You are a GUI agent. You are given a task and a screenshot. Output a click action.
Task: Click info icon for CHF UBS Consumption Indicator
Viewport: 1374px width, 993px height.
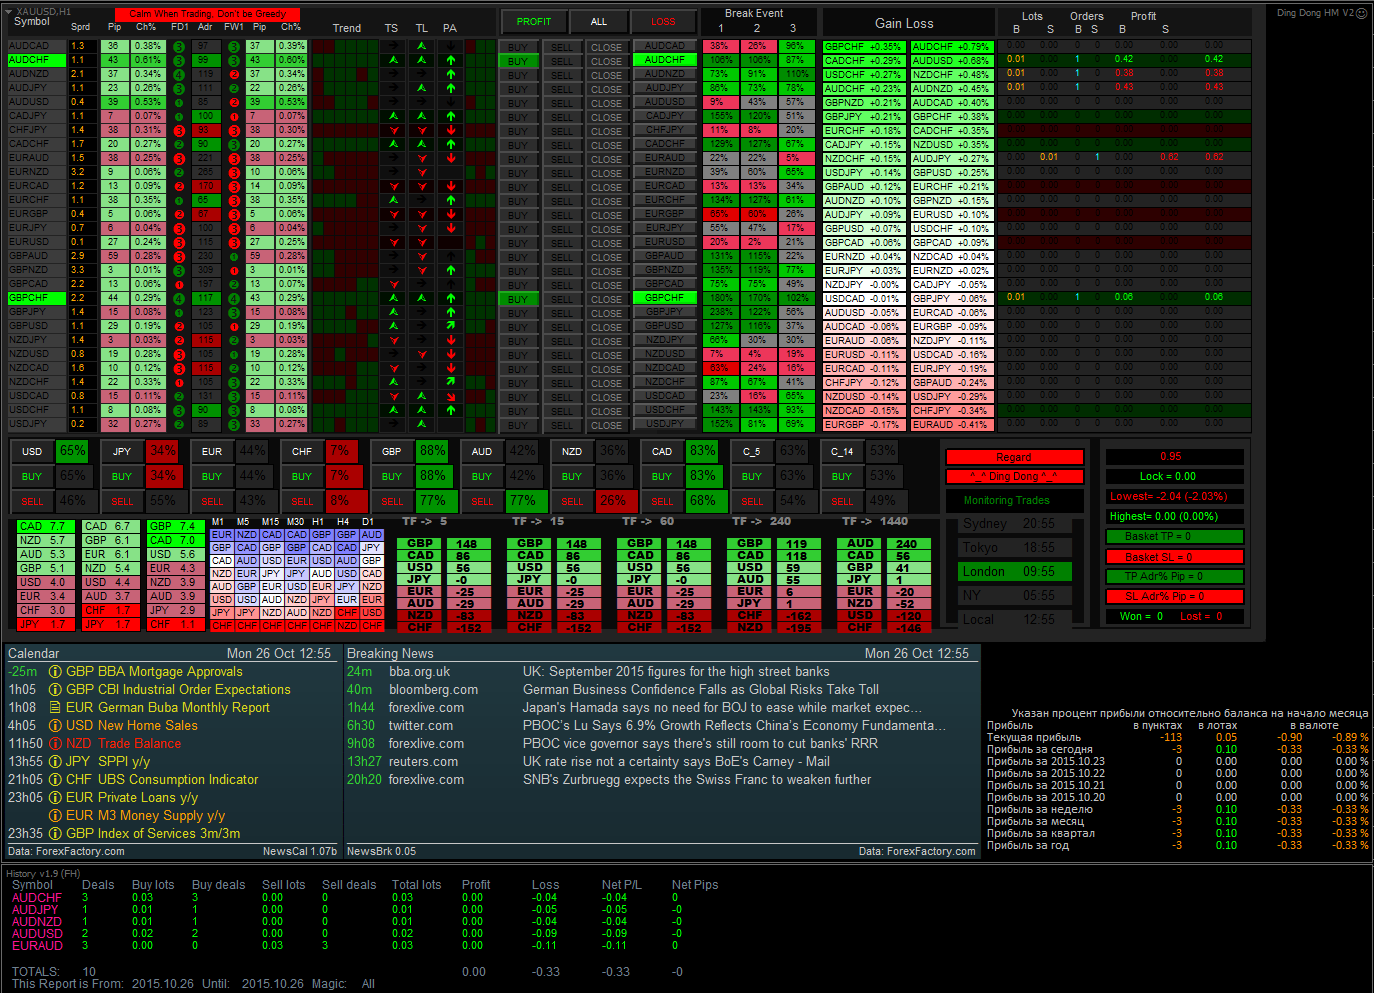pos(55,780)
